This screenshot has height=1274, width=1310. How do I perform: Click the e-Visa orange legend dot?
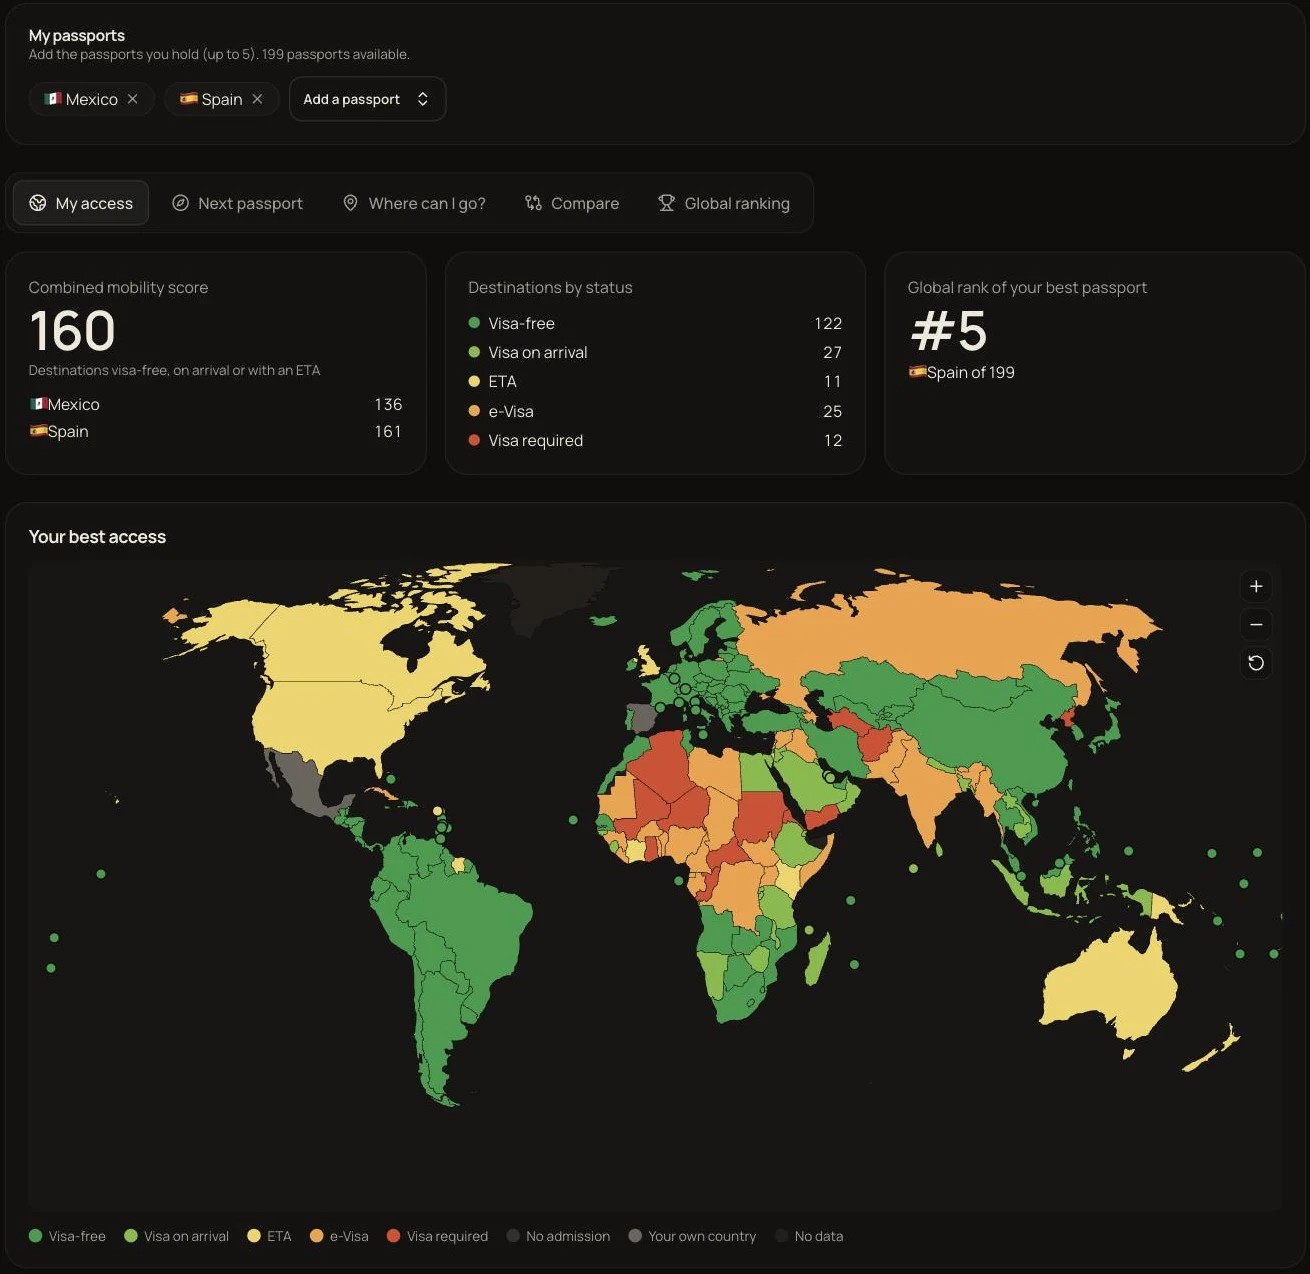317,1236
